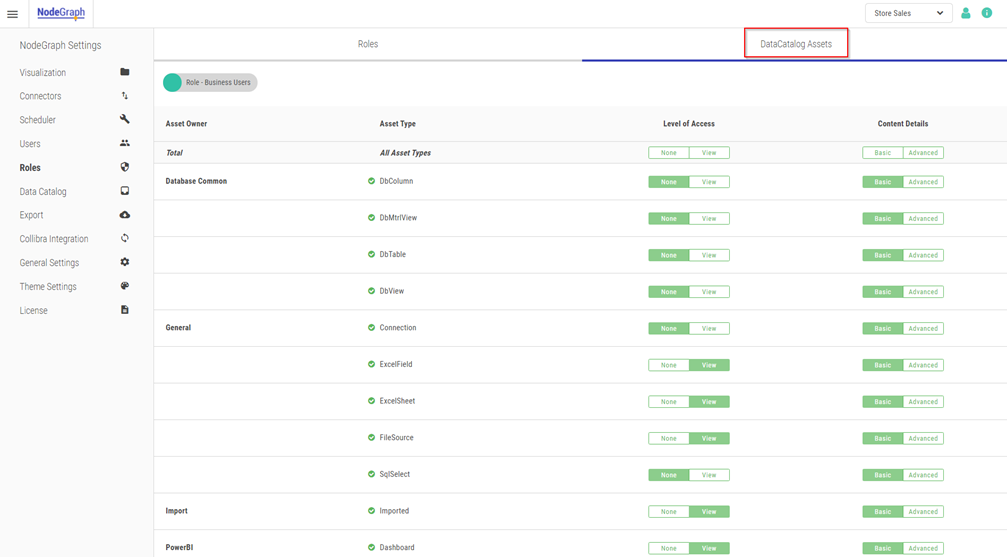
Task: Click the Scheduler wrench icon
Action: pos(125,119)
